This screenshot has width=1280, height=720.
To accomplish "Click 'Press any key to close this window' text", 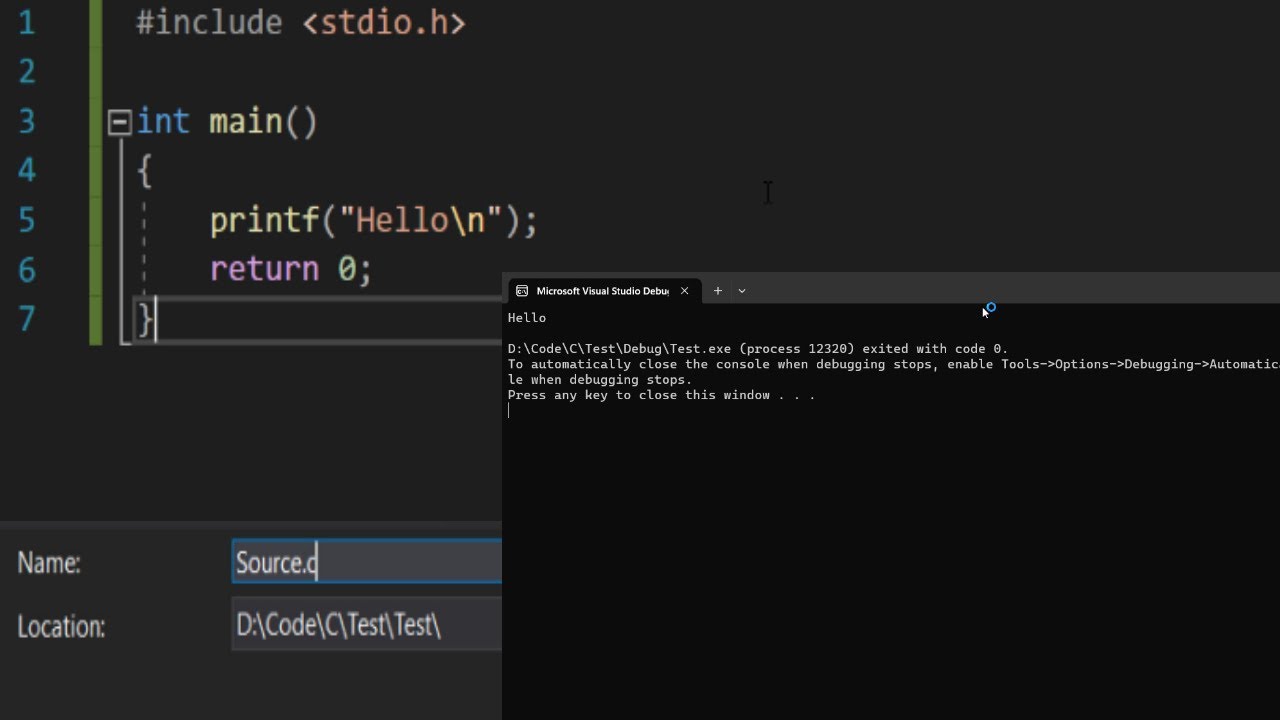I will coord(661,395).
